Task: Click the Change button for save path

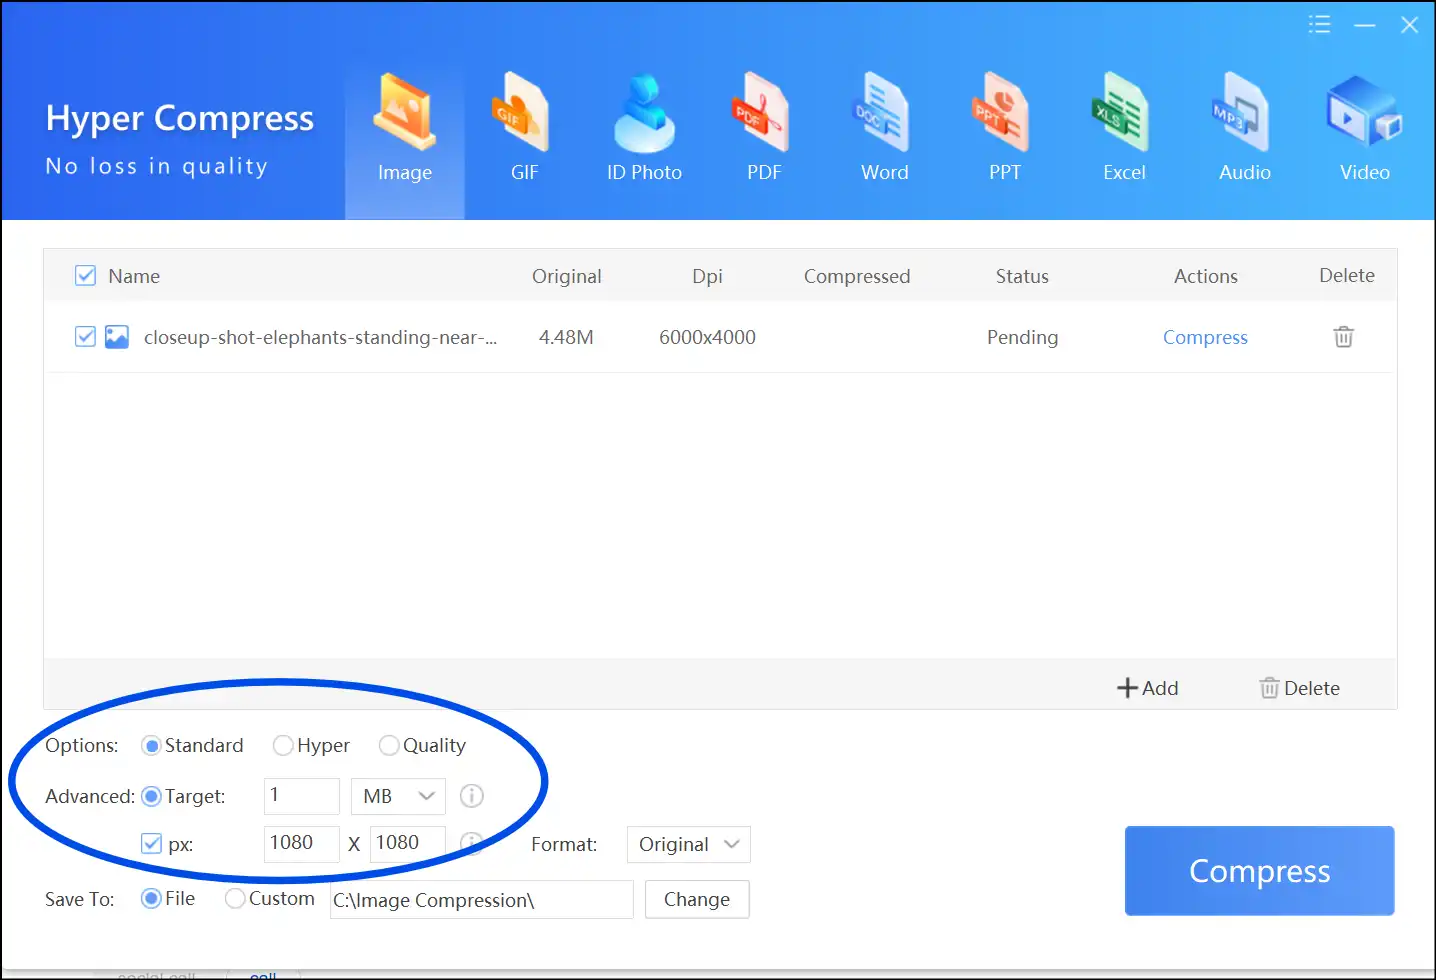Action: tap(697, 899)
